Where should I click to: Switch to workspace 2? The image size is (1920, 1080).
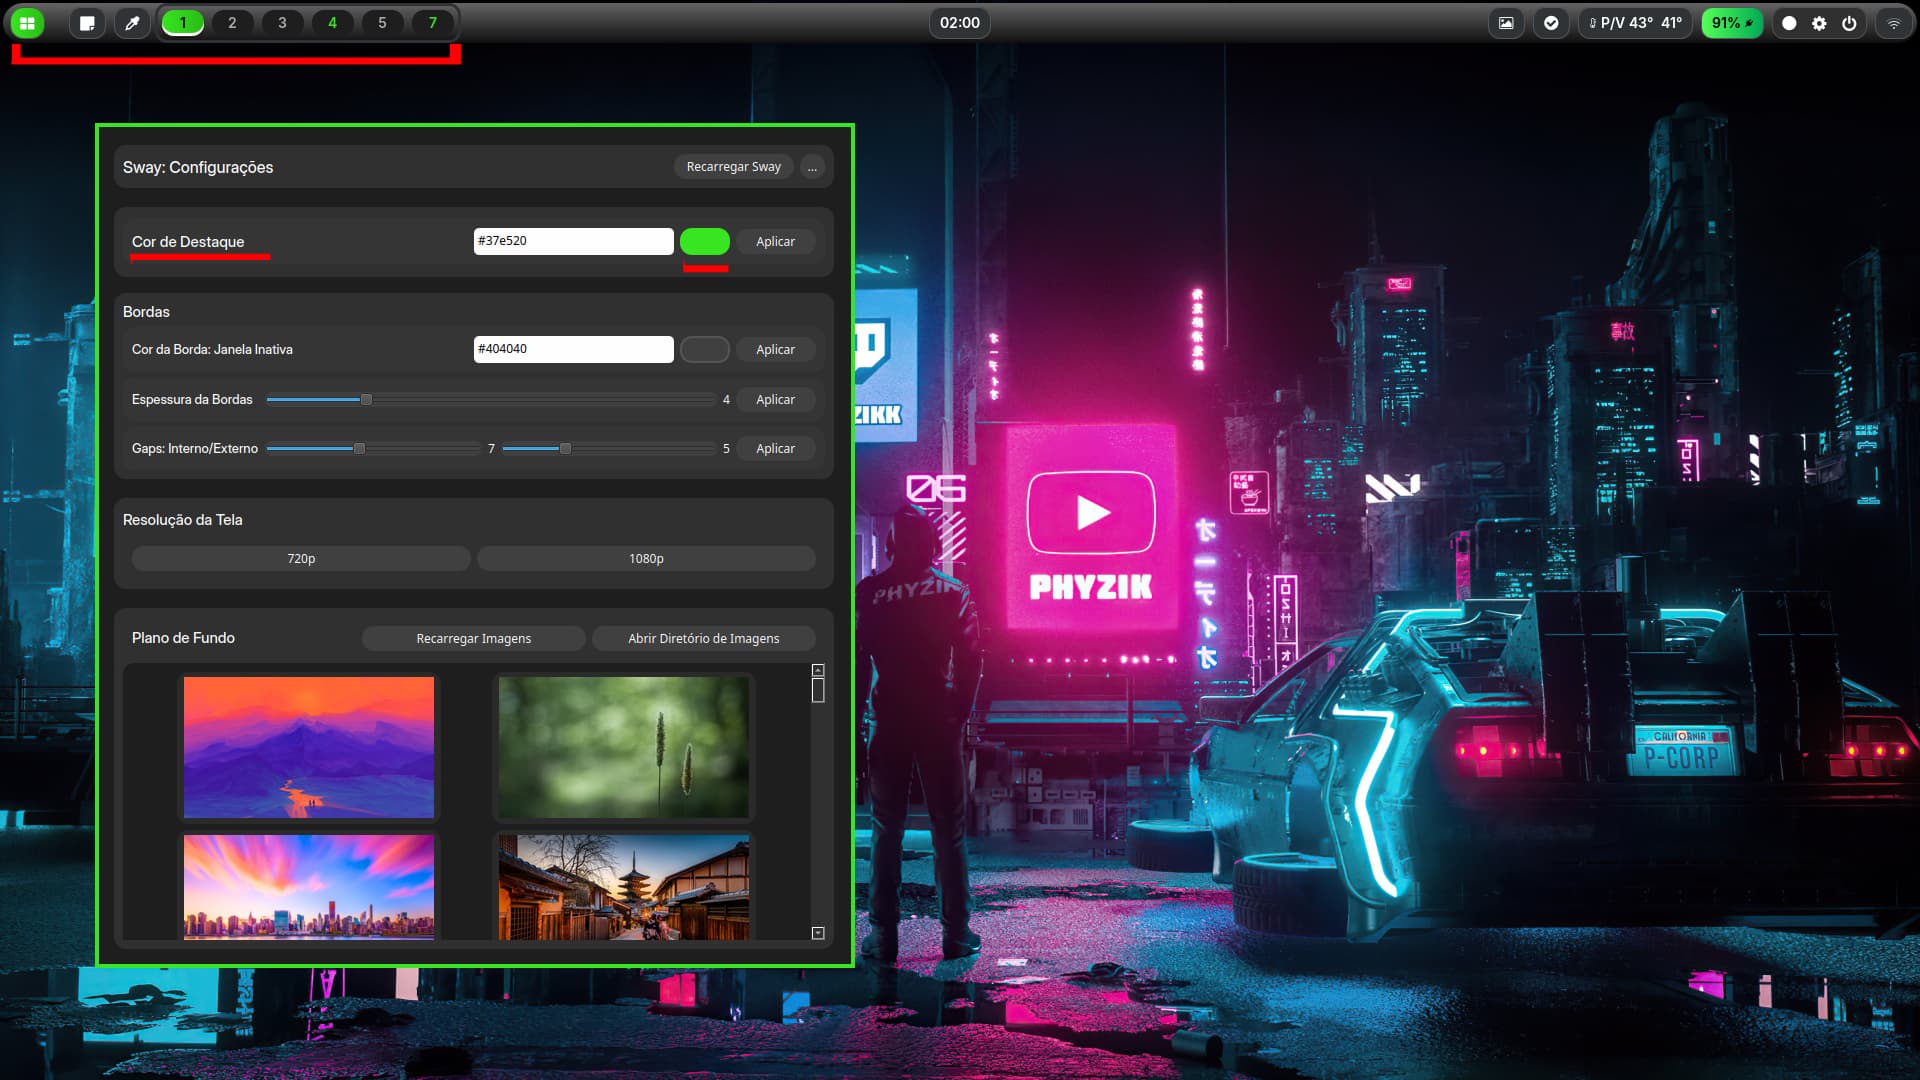[x=232, y=22]
